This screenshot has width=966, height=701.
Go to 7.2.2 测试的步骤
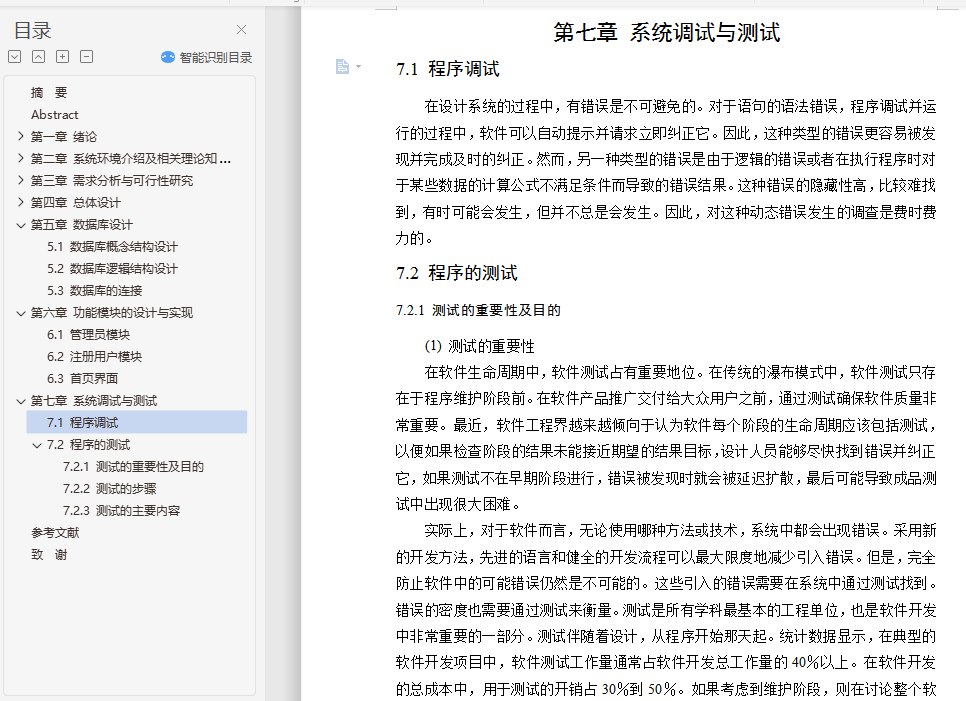coord(110,488)
